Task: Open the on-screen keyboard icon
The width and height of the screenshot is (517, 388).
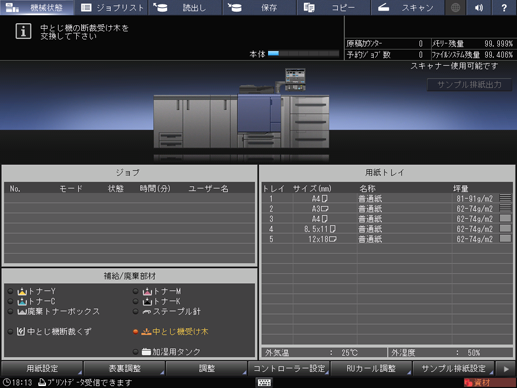Action: pos(264,382)
